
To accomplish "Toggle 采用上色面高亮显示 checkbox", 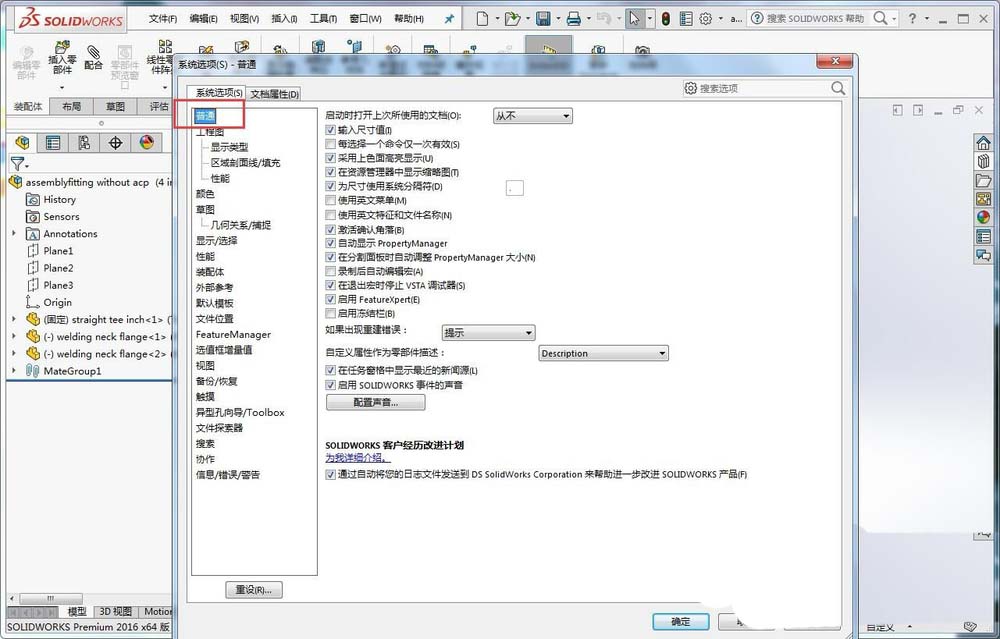I will (330, 158).
